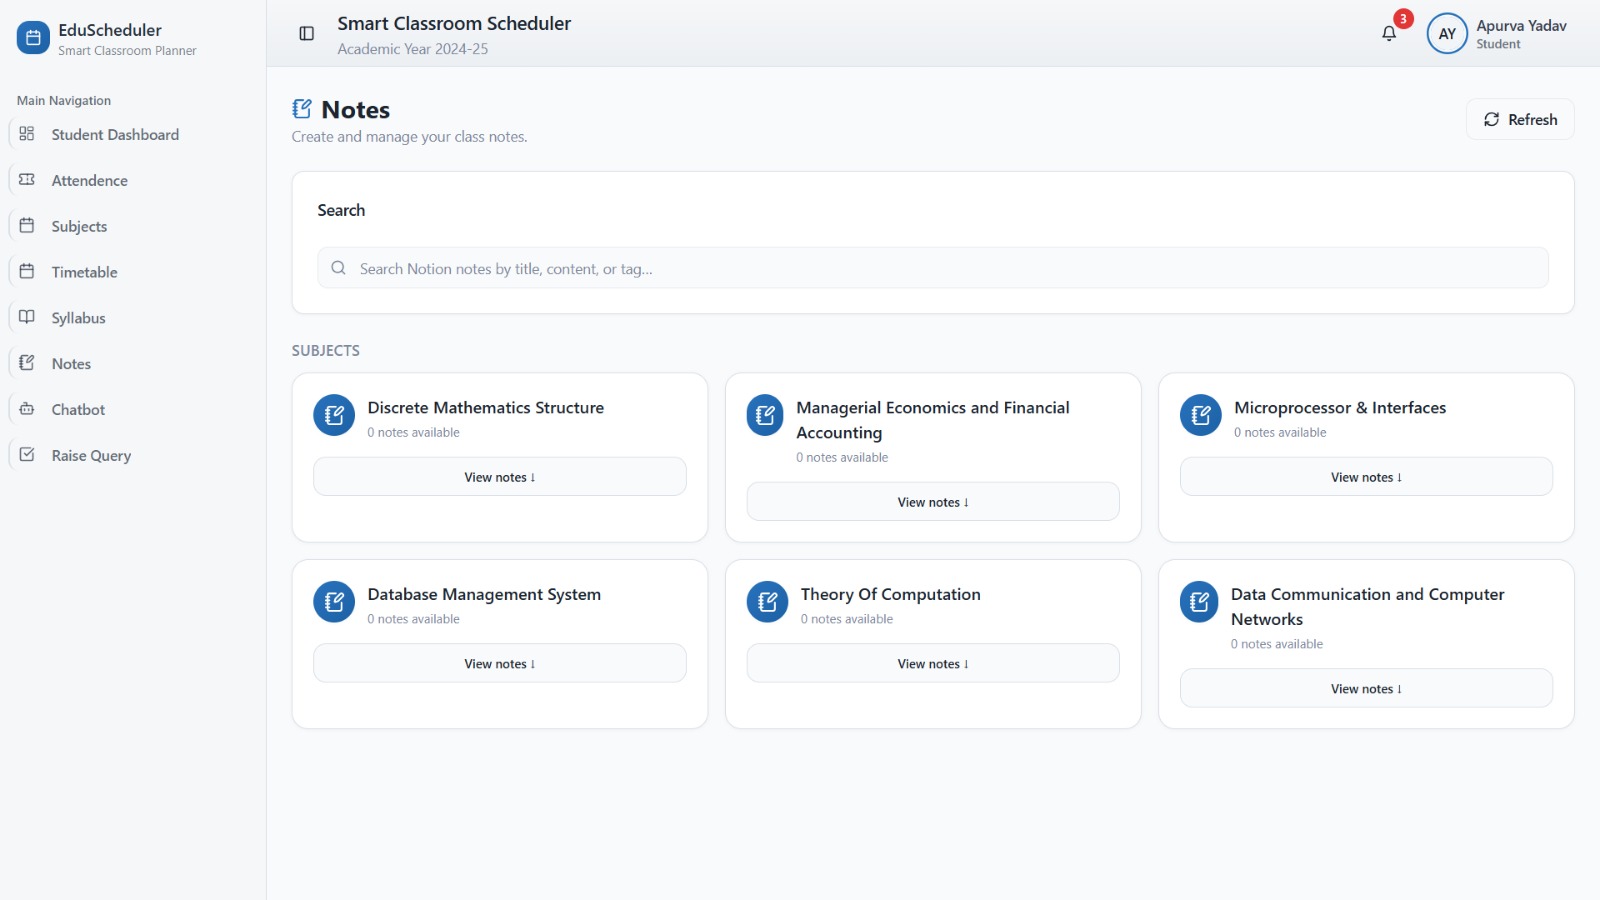This screenshot has height=900, width=1600.
Task: Click Data Communication and Computer Networks title
Action: pos(1367,607)
